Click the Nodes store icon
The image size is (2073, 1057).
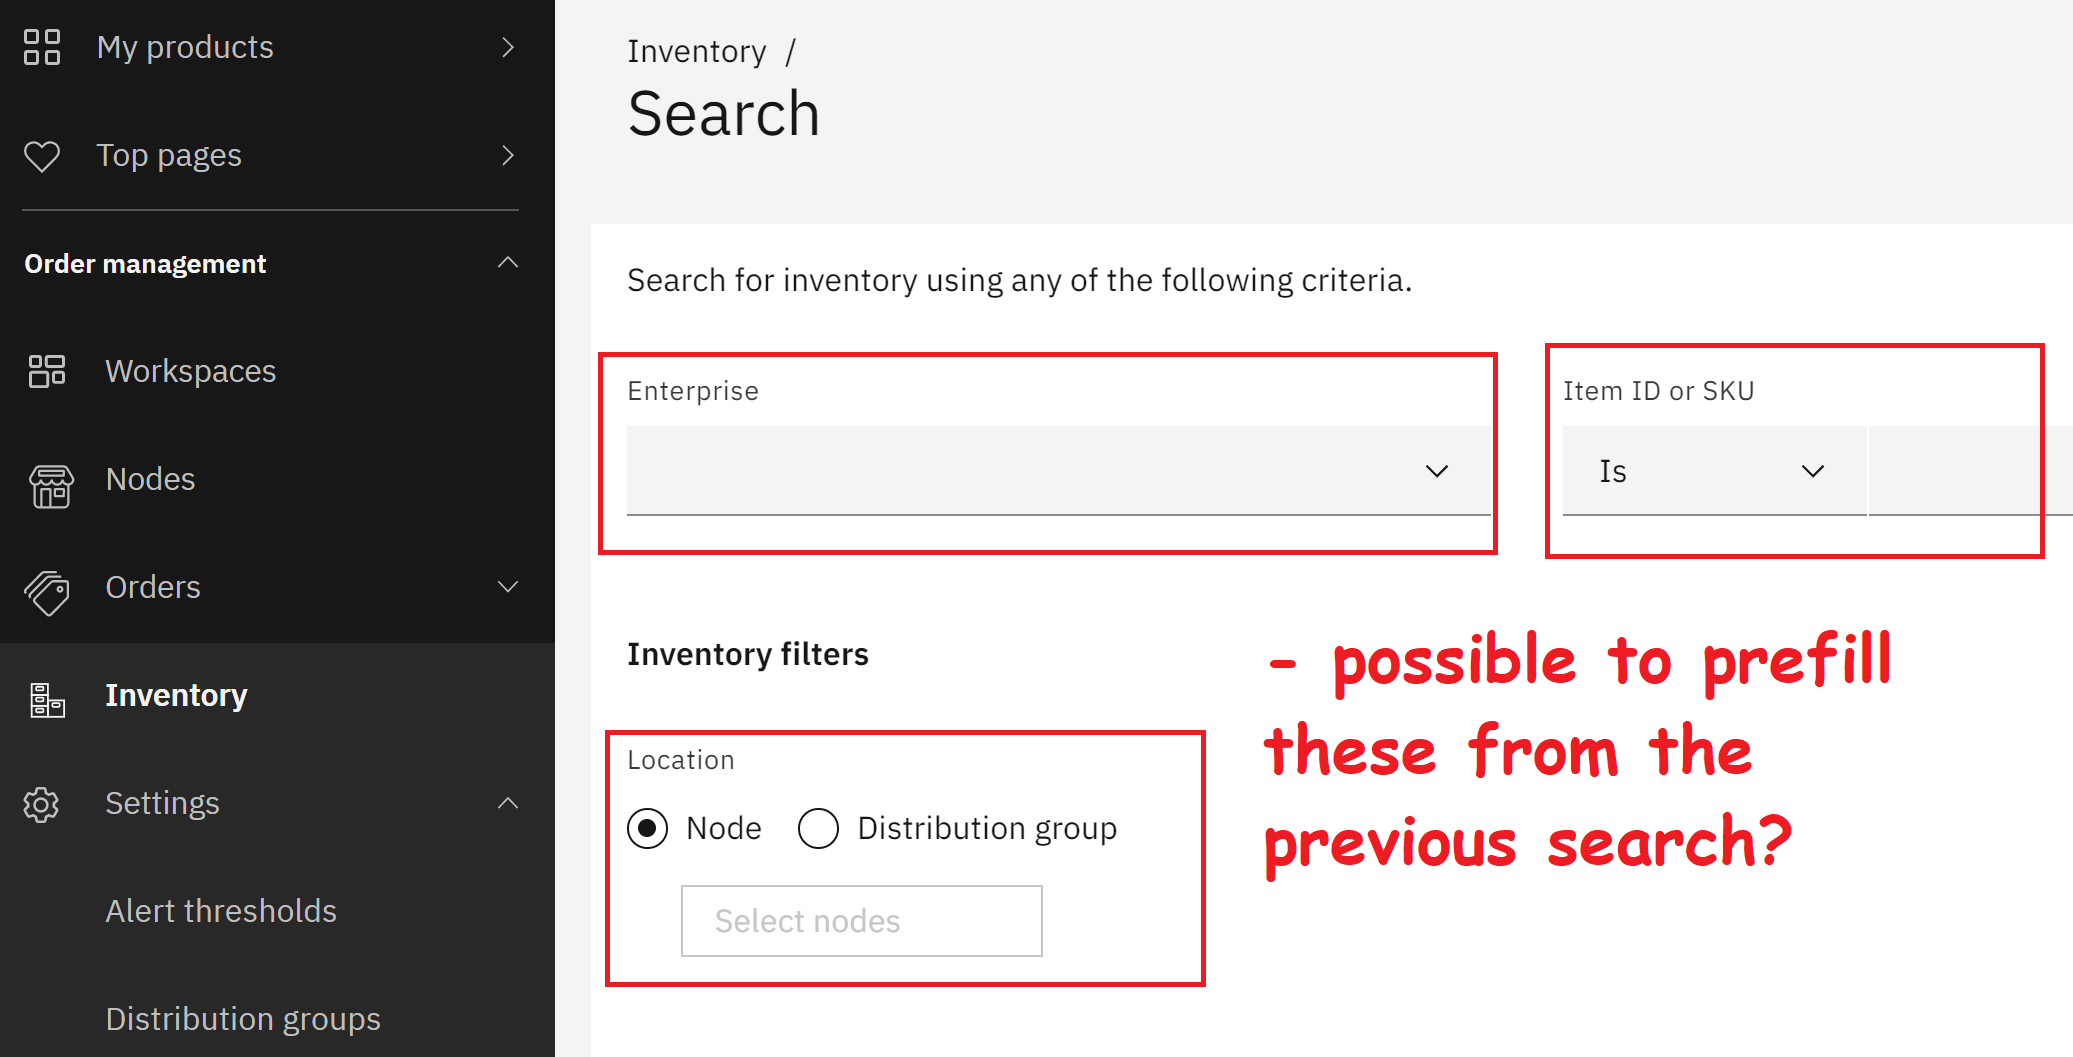[51, 486]
